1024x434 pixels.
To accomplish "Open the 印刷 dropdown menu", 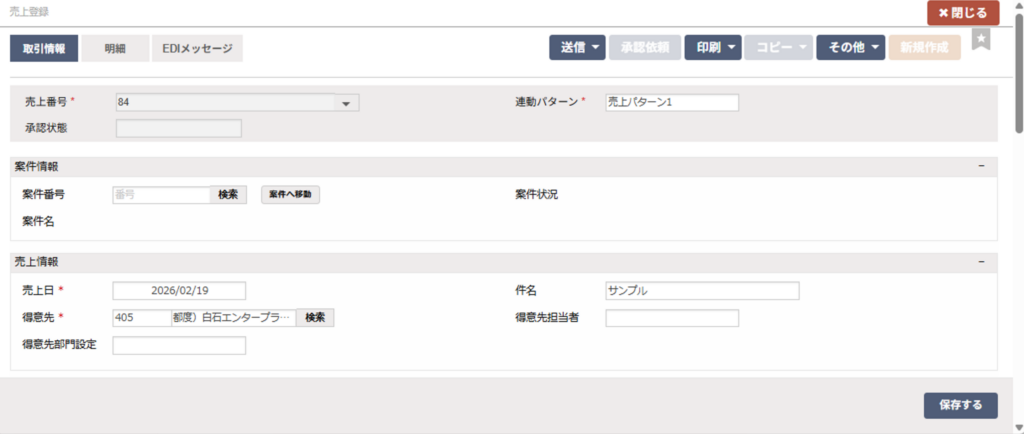I will (712, 47).
